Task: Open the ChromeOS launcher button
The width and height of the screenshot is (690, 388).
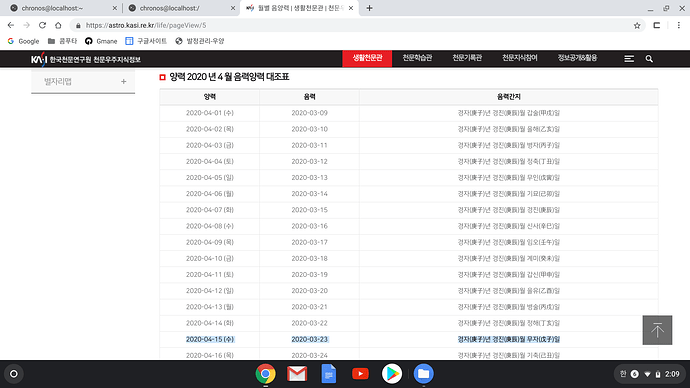Action: [x=14, y=374]
